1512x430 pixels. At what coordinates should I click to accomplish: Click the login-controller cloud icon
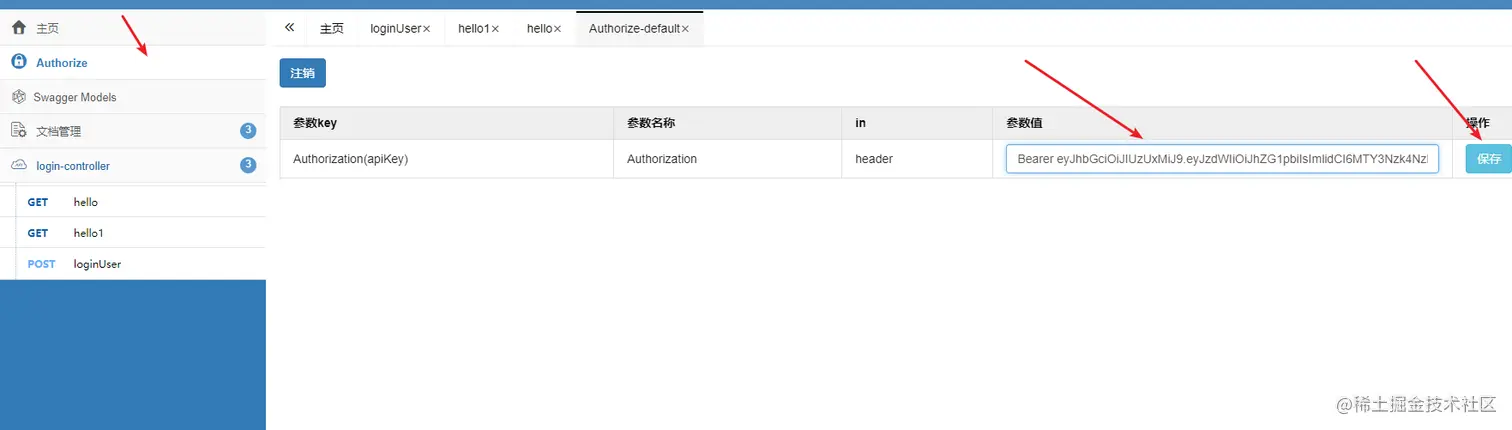18,165
